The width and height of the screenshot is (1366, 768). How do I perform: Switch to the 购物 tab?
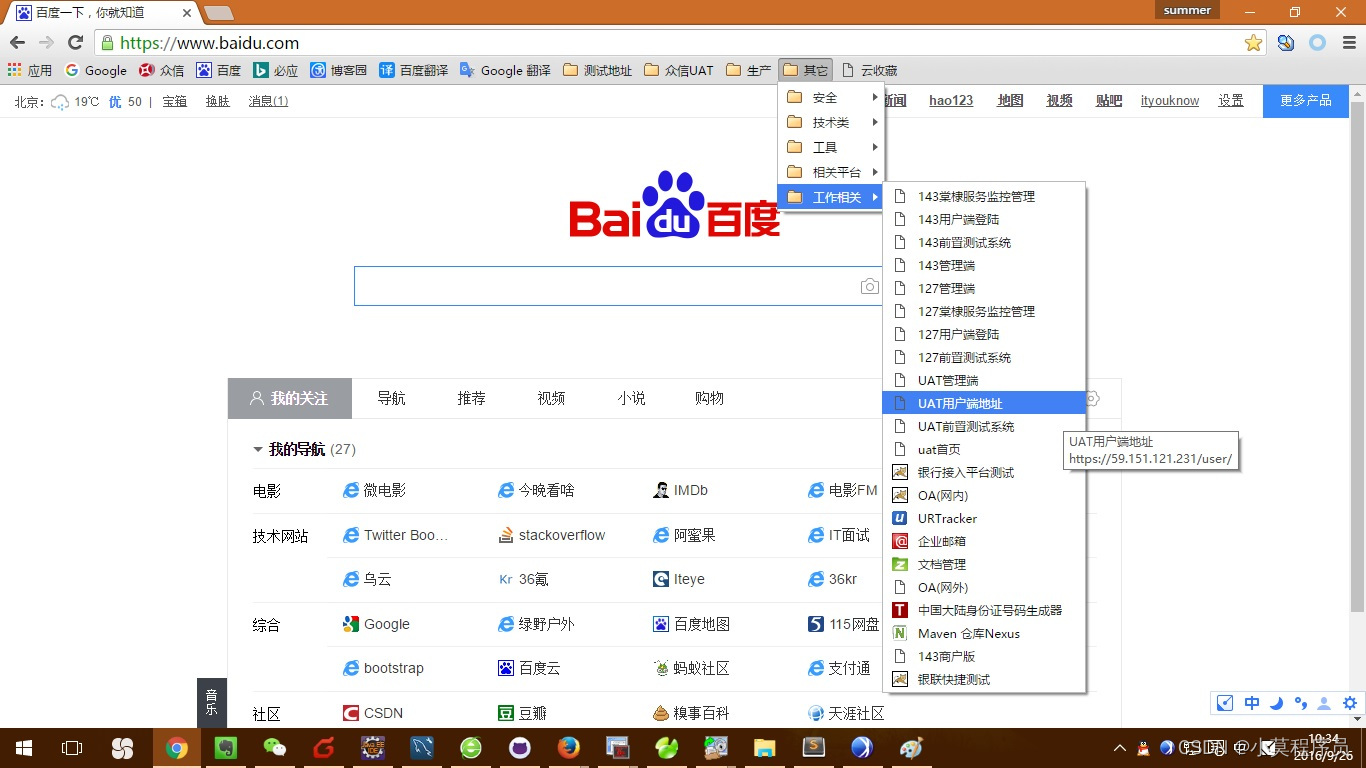coord(709,398)
